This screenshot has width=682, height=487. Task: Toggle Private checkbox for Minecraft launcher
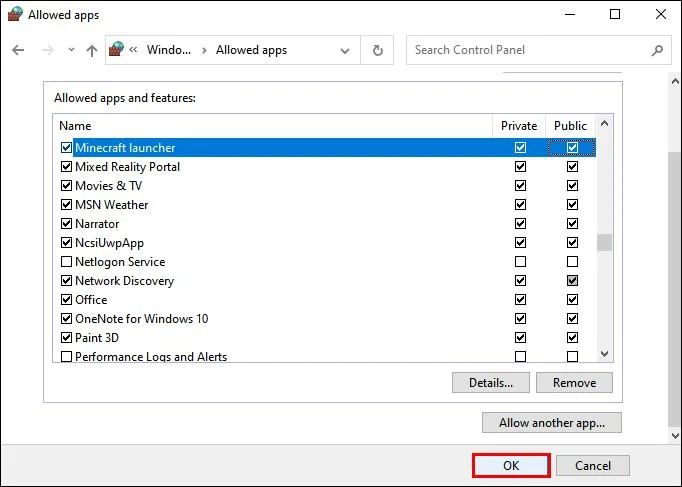(520, 147)
